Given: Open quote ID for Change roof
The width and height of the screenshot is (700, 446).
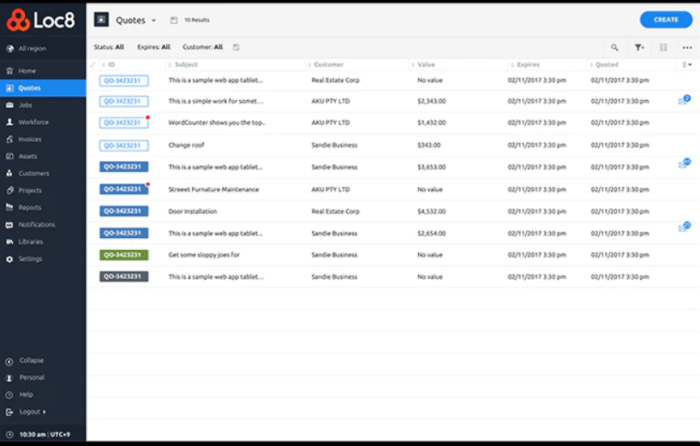Looking at the screenshot, I should coord(124,146).
